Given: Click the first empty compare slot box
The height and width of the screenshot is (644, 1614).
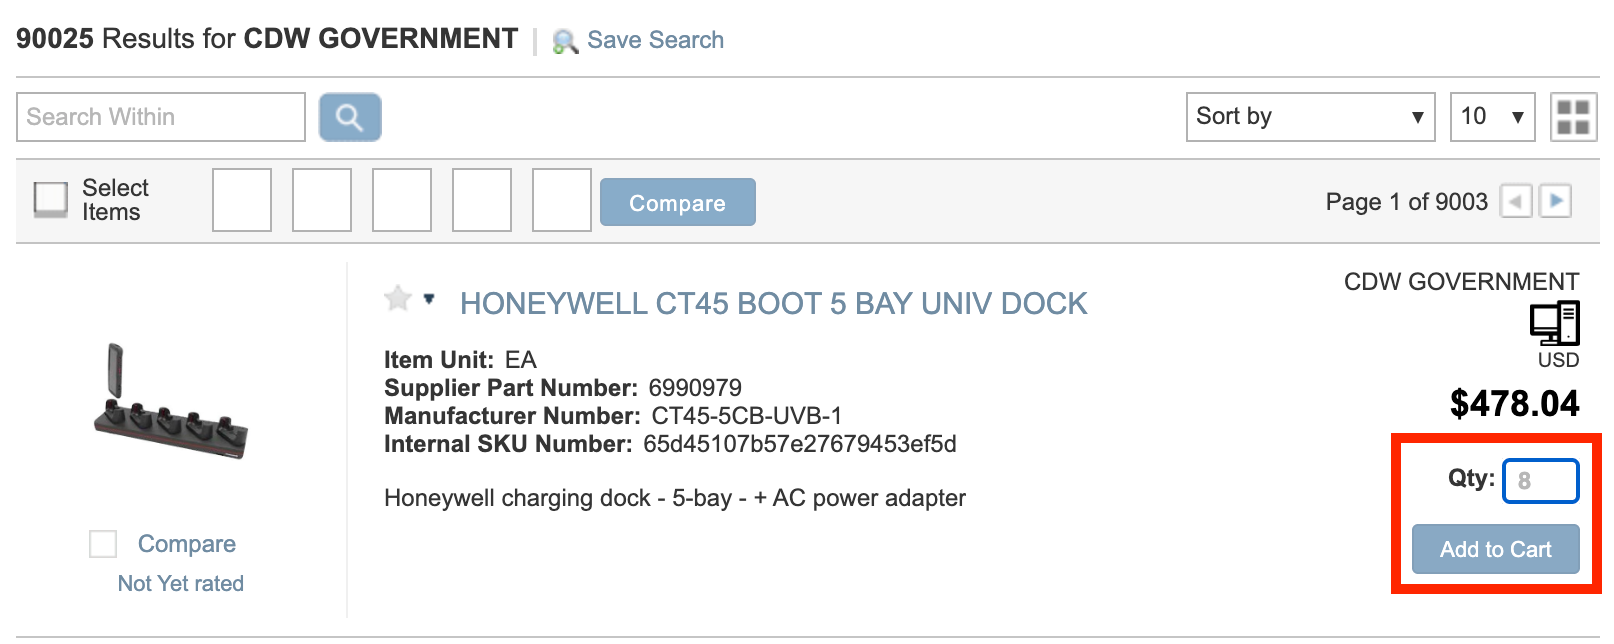Looking at the screenshot, I should tap(242, 200).
